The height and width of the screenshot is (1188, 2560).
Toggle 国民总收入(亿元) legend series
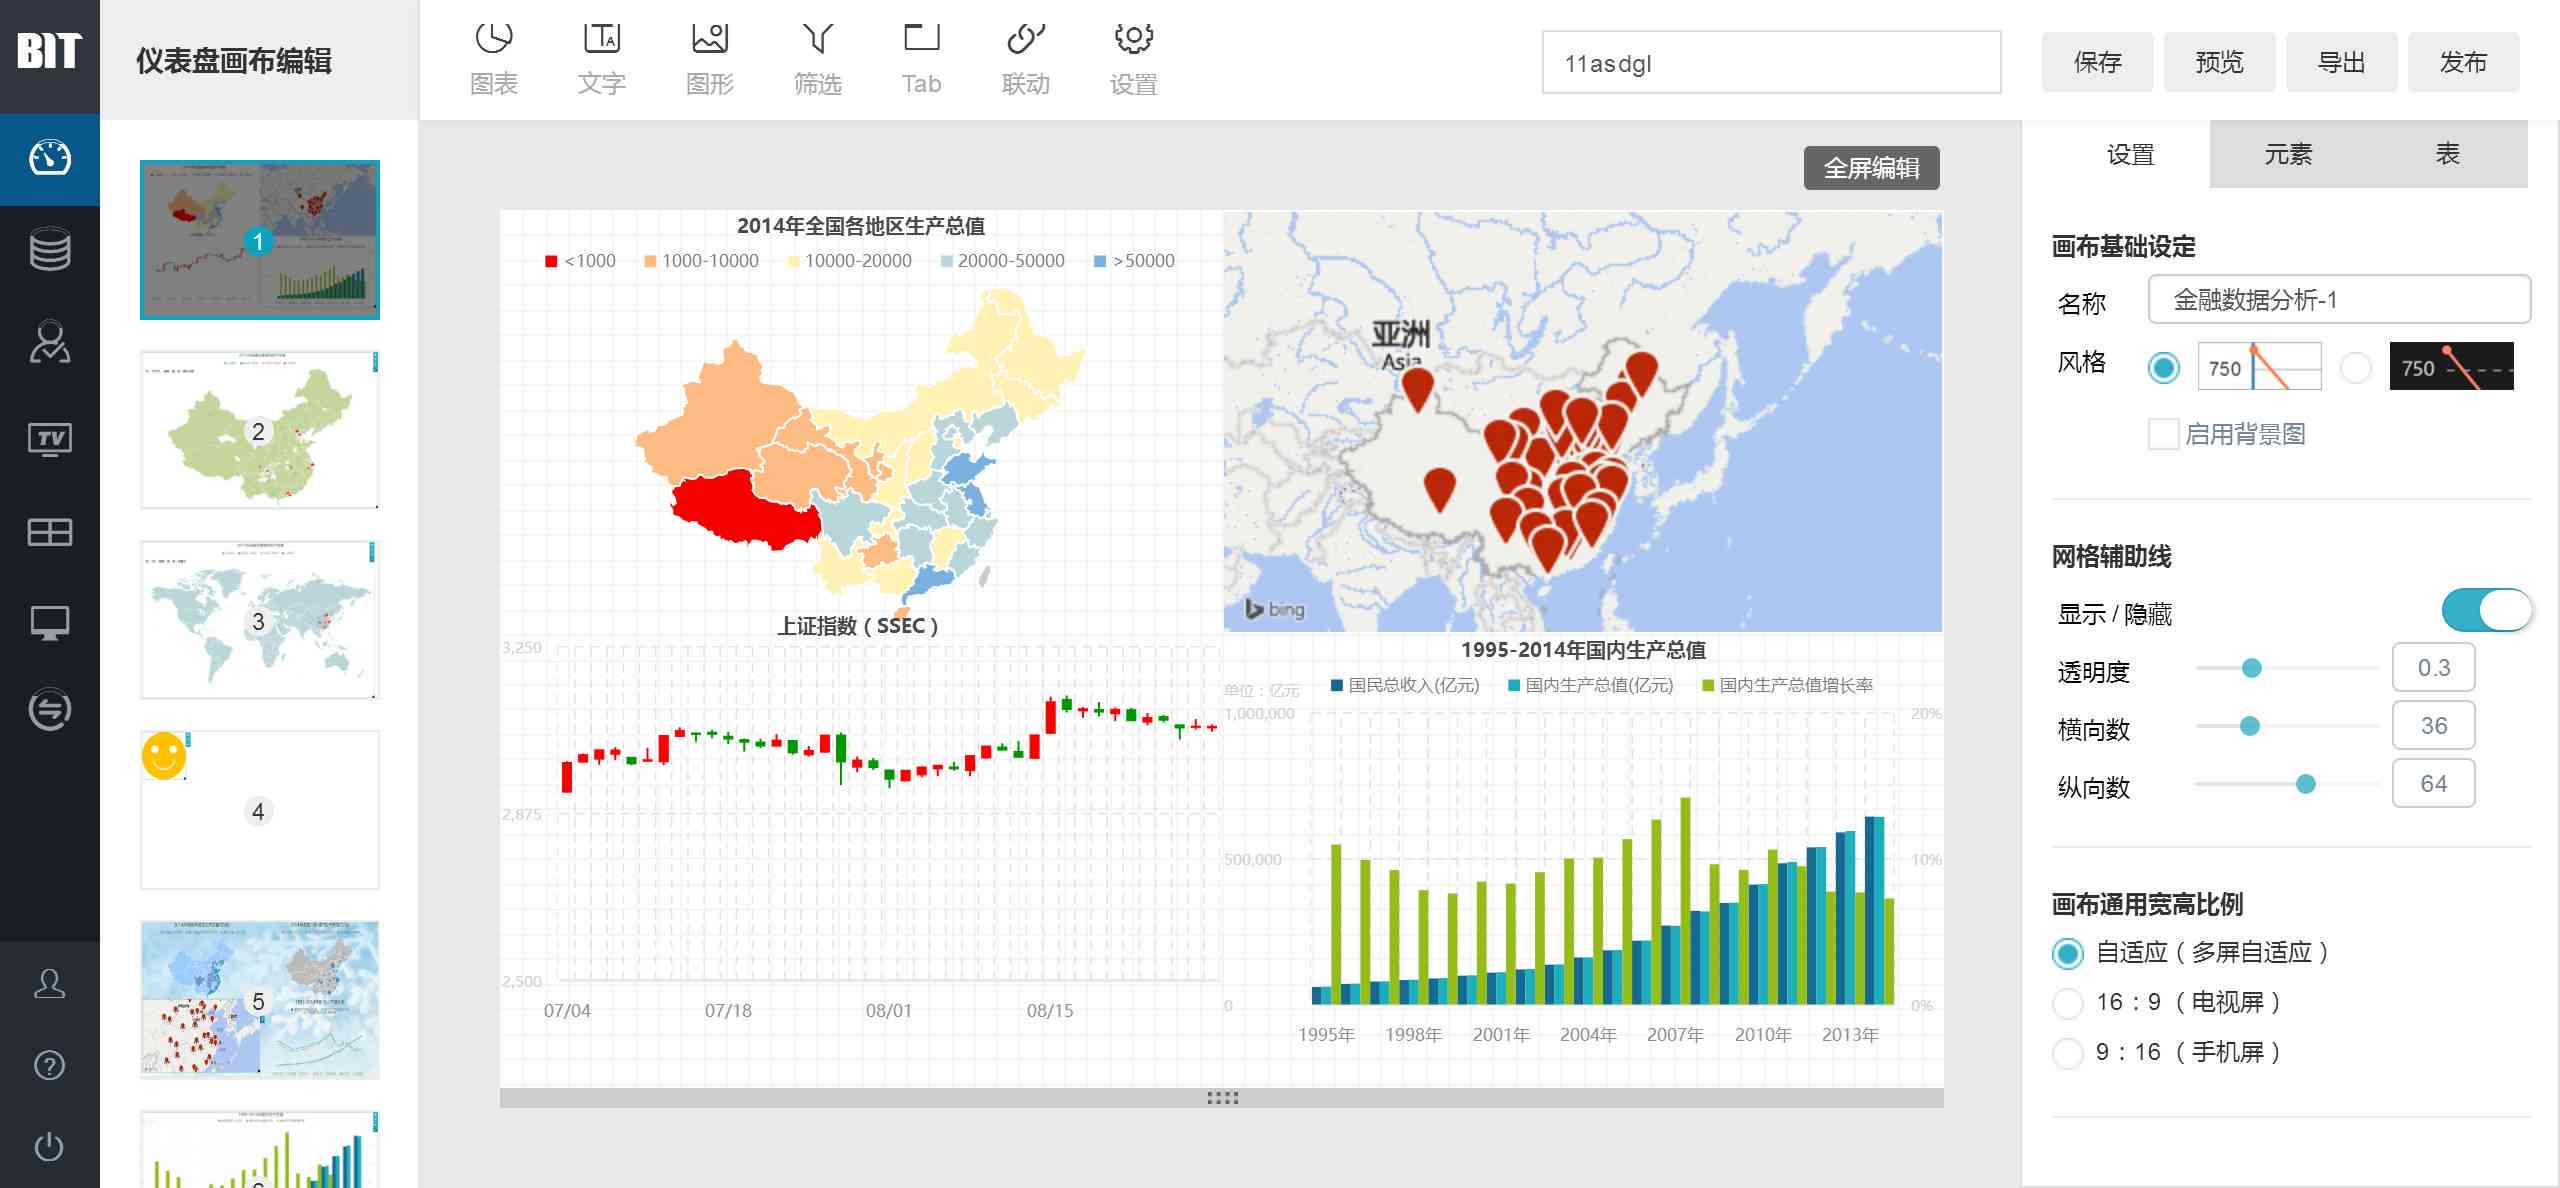1405,685
